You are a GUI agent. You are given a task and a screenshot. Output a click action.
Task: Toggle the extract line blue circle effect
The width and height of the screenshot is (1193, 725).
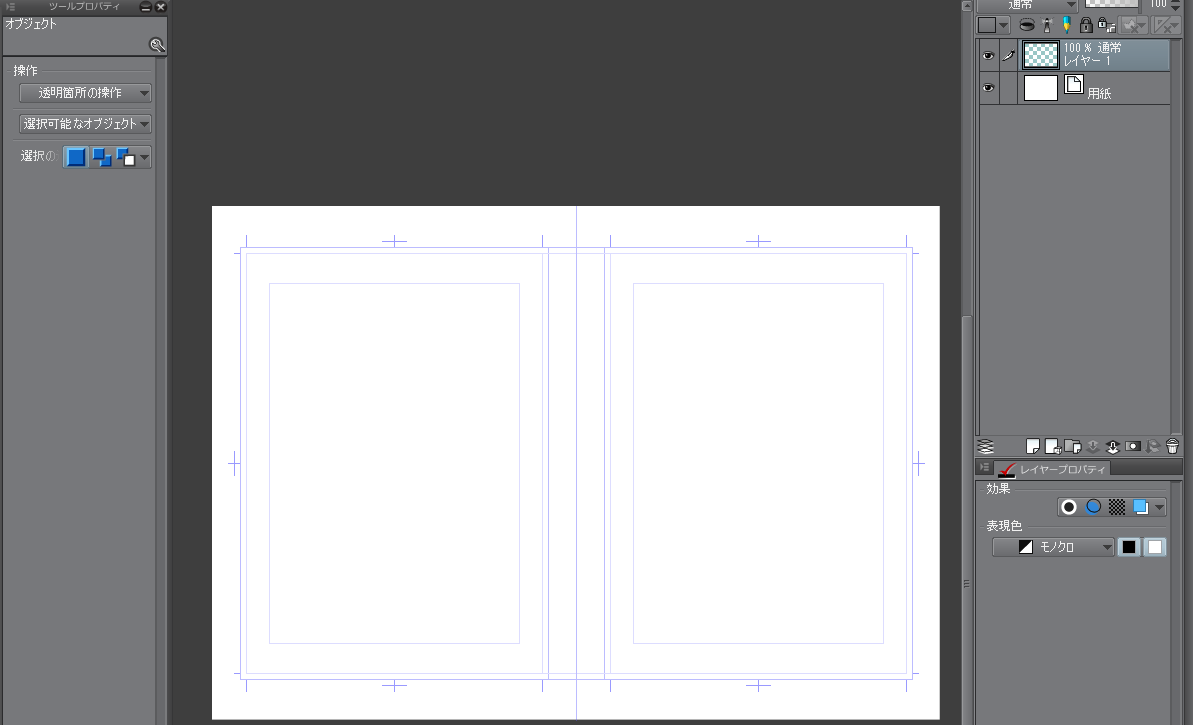coord(1093,507)
